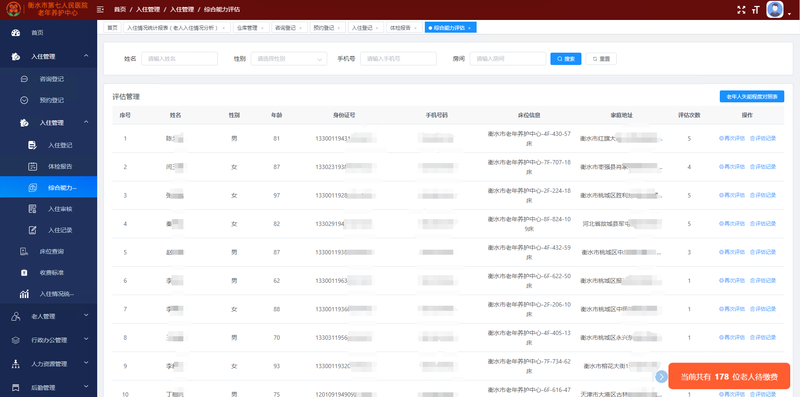Click the 老人管理 people icon
The height and width of the screenshot is (397, 800).
coord(15,316)
